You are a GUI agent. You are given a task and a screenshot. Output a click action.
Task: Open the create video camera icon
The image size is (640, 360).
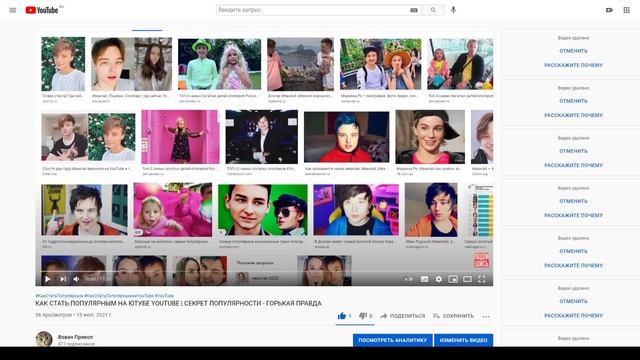tap(609, 10)
